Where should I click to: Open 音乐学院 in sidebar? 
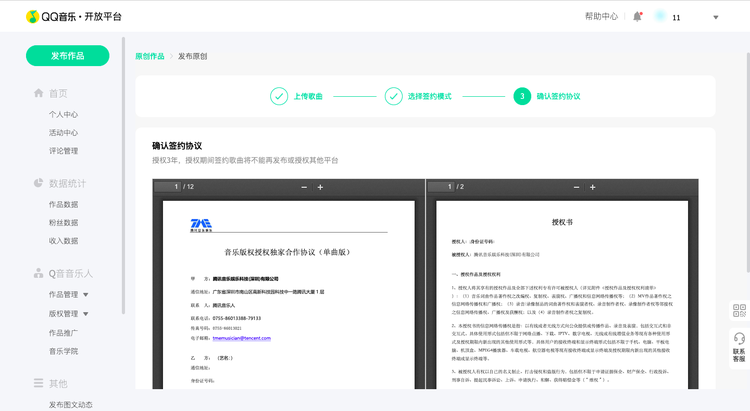coord(63,351)
